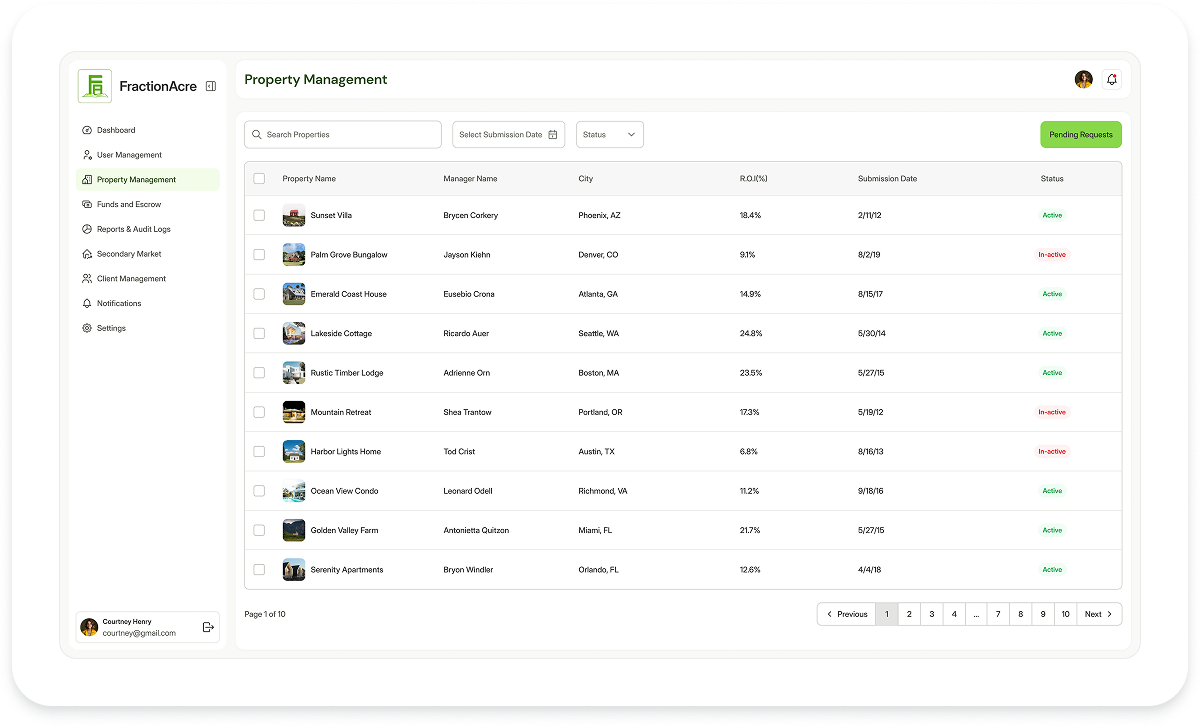Click the Pending Requests button
The image size is (1200, 726).
(x=1081, y=134)
